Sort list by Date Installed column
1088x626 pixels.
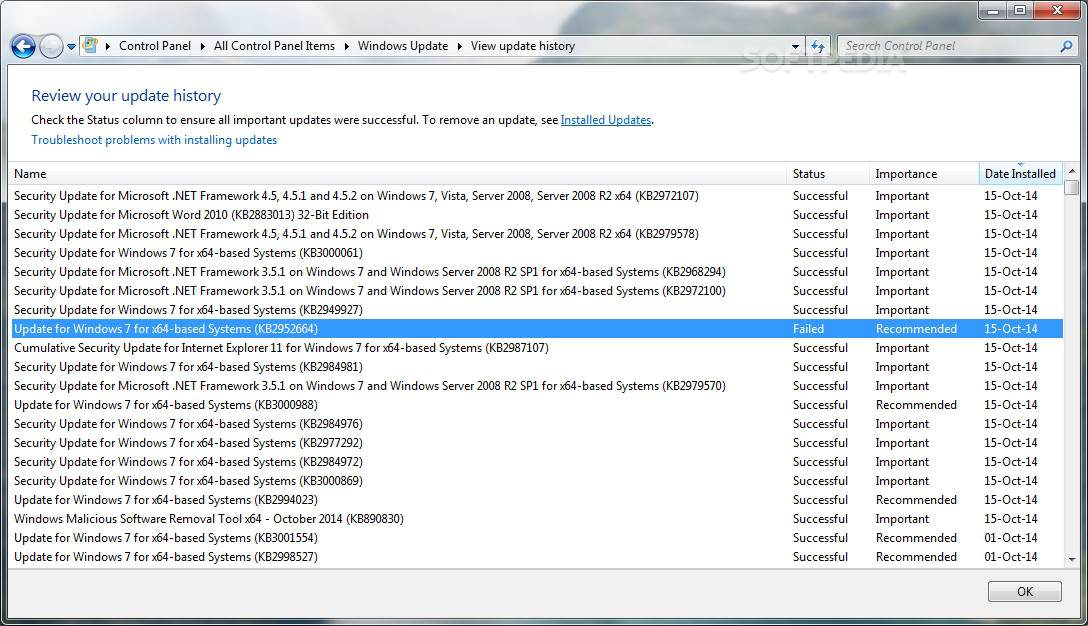point(1019,174)
